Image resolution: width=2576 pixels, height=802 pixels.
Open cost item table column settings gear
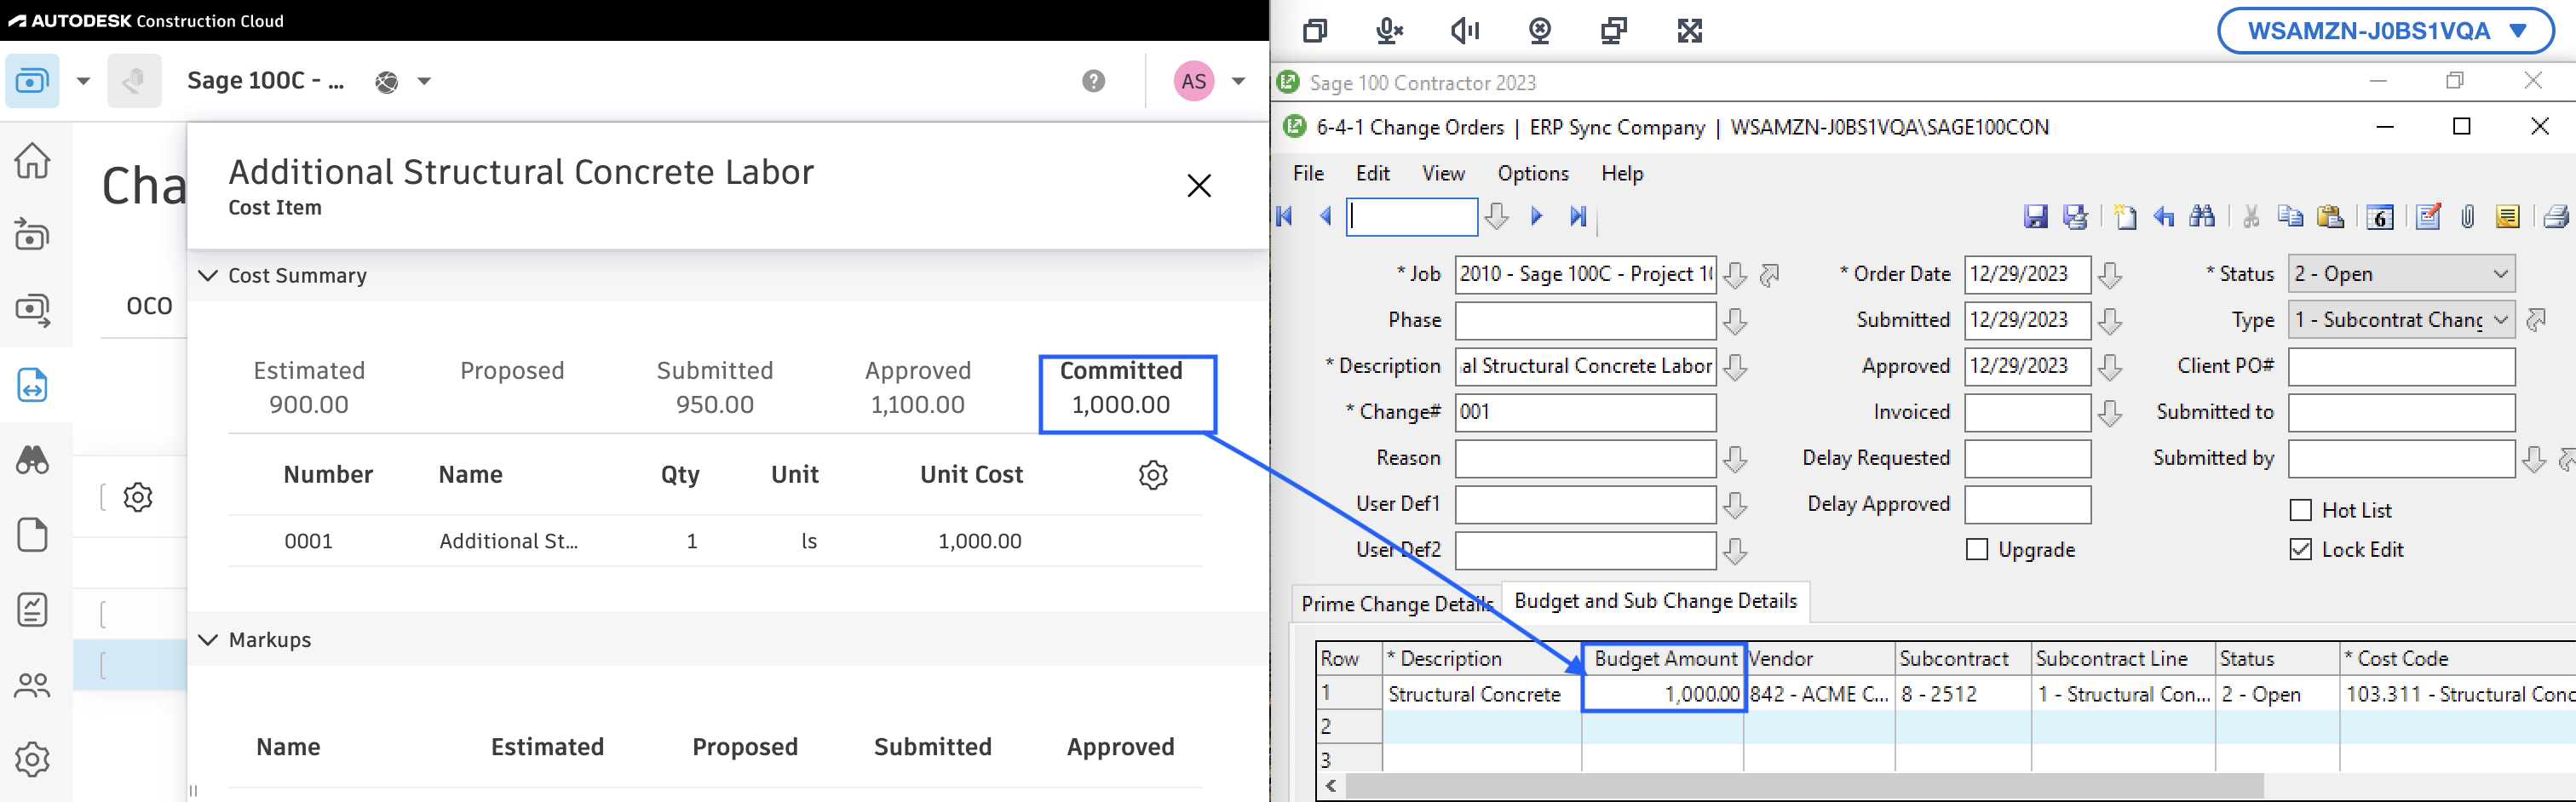click(1153, 475)
